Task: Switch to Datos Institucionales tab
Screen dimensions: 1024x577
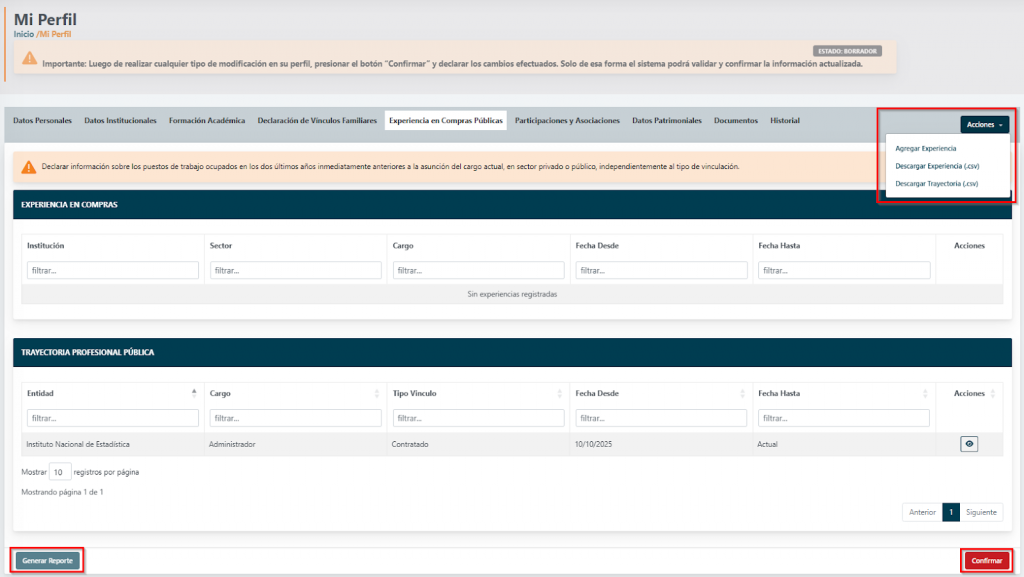Action: click(x=120, y=120)
